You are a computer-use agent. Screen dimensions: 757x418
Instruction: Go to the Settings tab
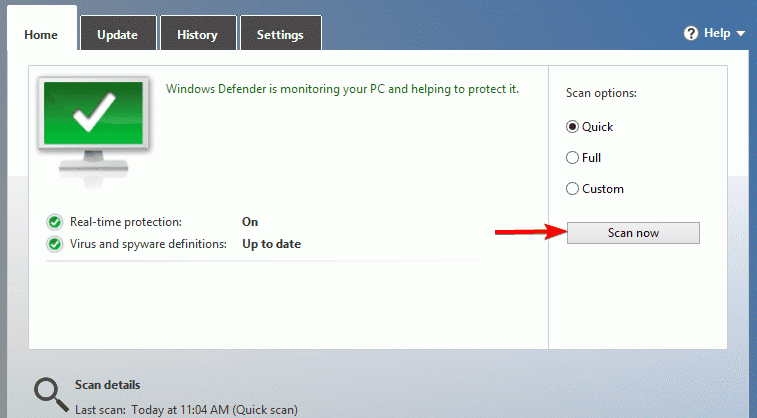pyautogui.click(x=280, y=35)
